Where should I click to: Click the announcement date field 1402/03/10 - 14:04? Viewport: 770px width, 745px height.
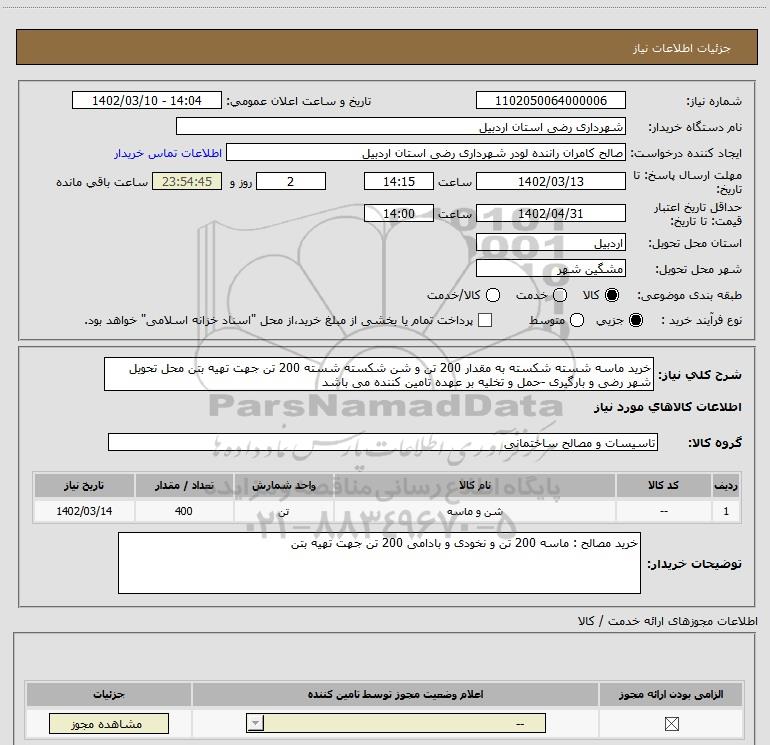pyautogui.click(x=147, y=101)
